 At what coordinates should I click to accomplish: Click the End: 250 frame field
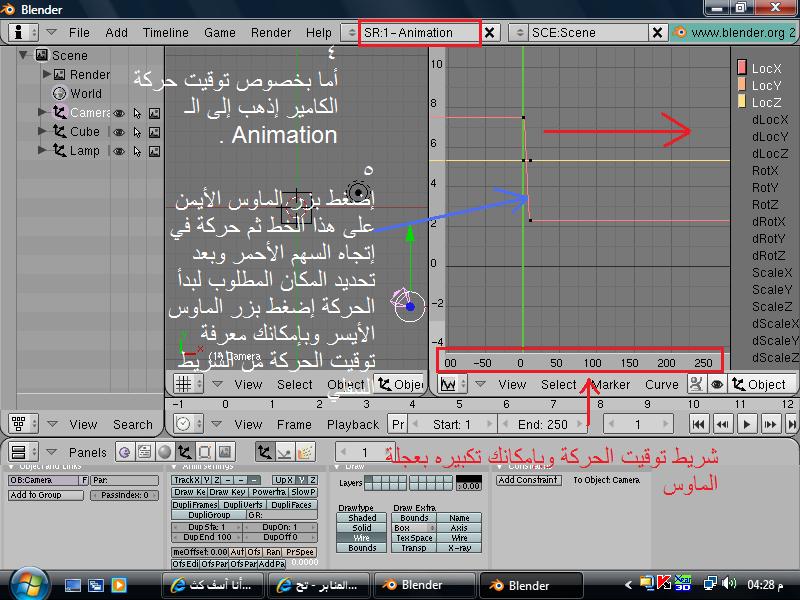click(543, 424)
